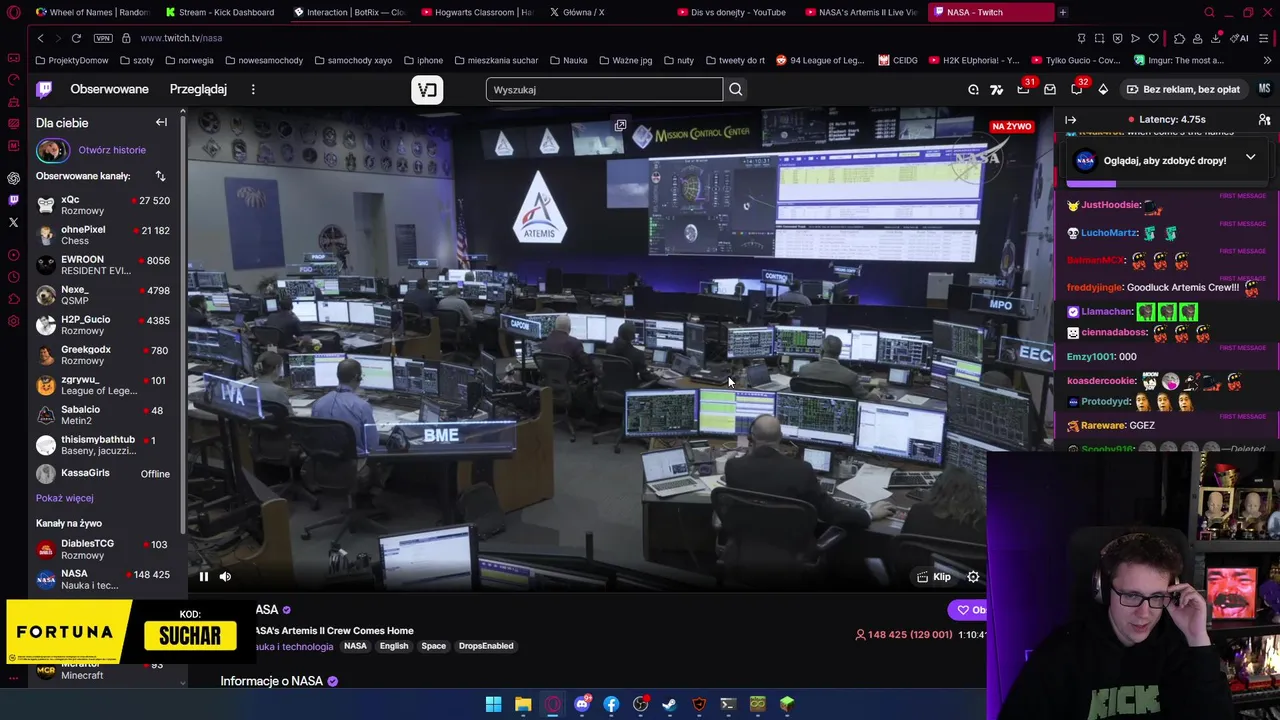Click username freddyjingle in chat

(x=1094, y=288)
